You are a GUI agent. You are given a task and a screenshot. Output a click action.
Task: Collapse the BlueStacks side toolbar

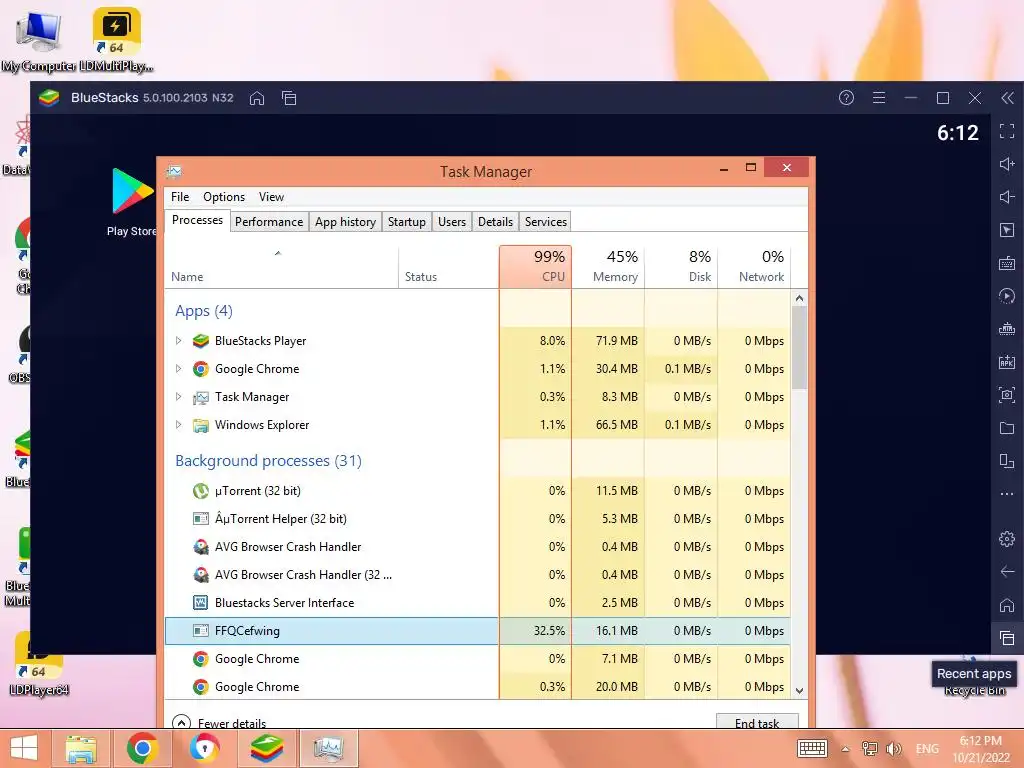coord(1008,98)
